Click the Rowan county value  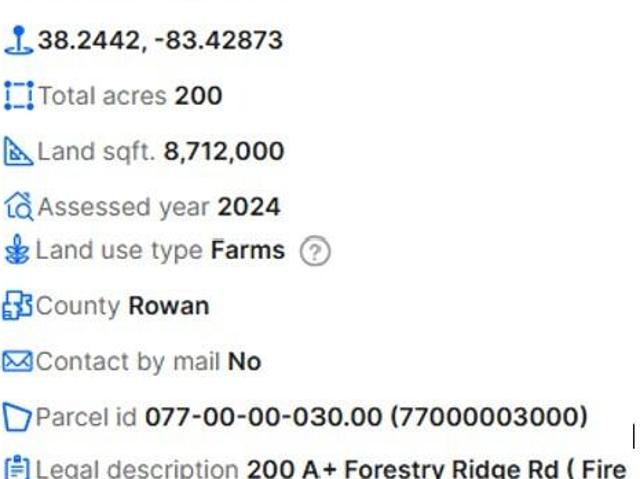169,306
